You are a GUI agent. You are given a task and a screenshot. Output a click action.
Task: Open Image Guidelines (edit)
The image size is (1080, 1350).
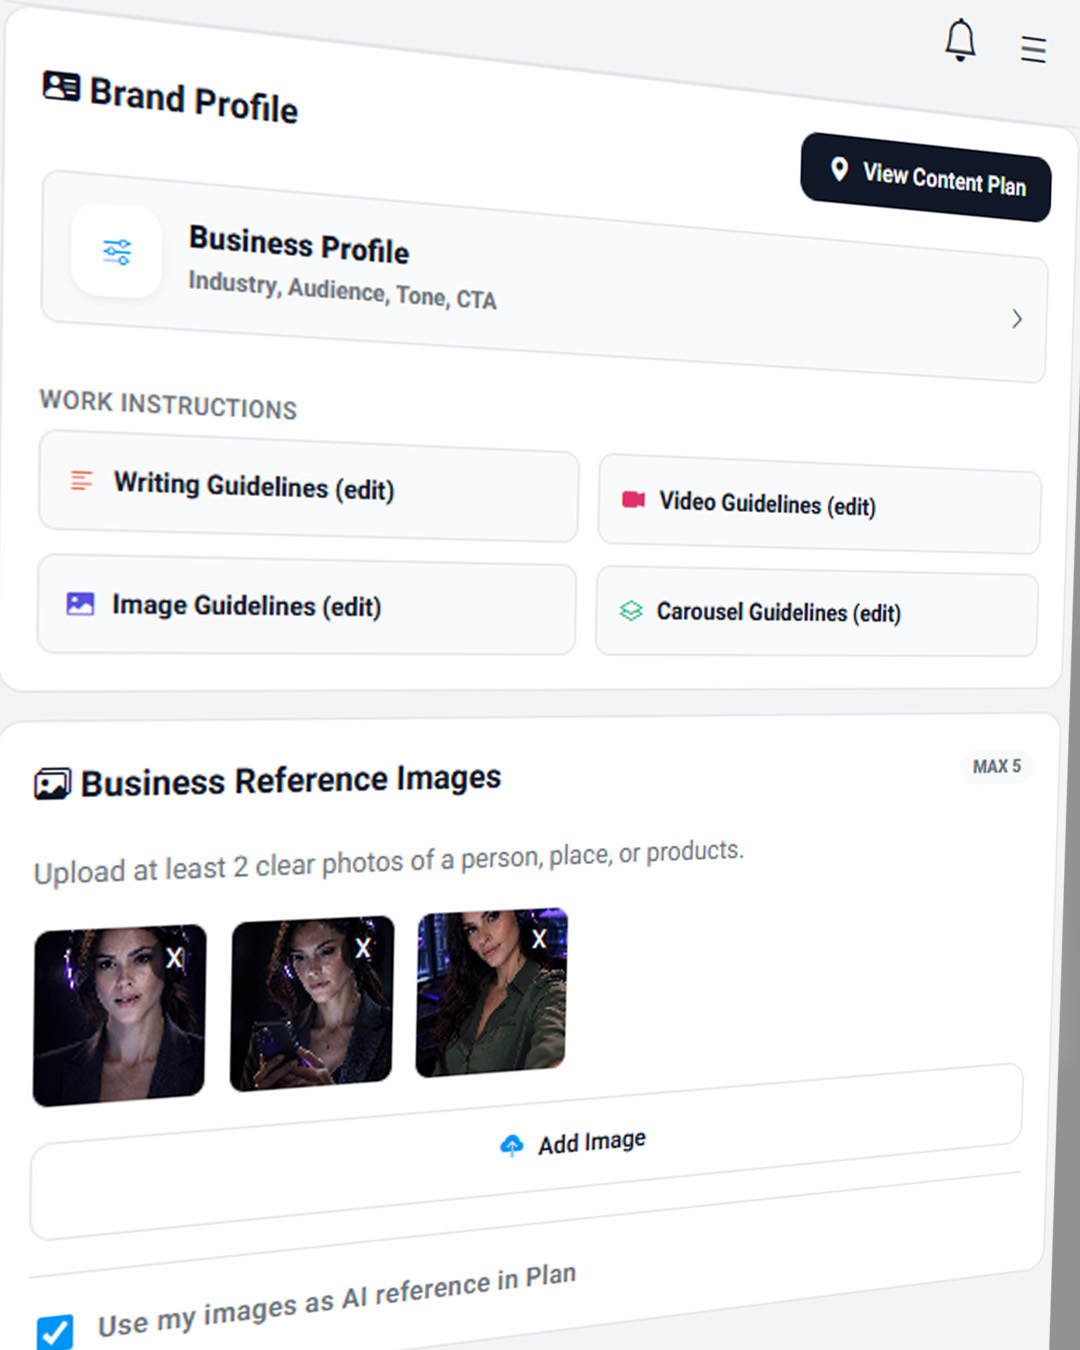pyautogui.click(x=306, y=606)
